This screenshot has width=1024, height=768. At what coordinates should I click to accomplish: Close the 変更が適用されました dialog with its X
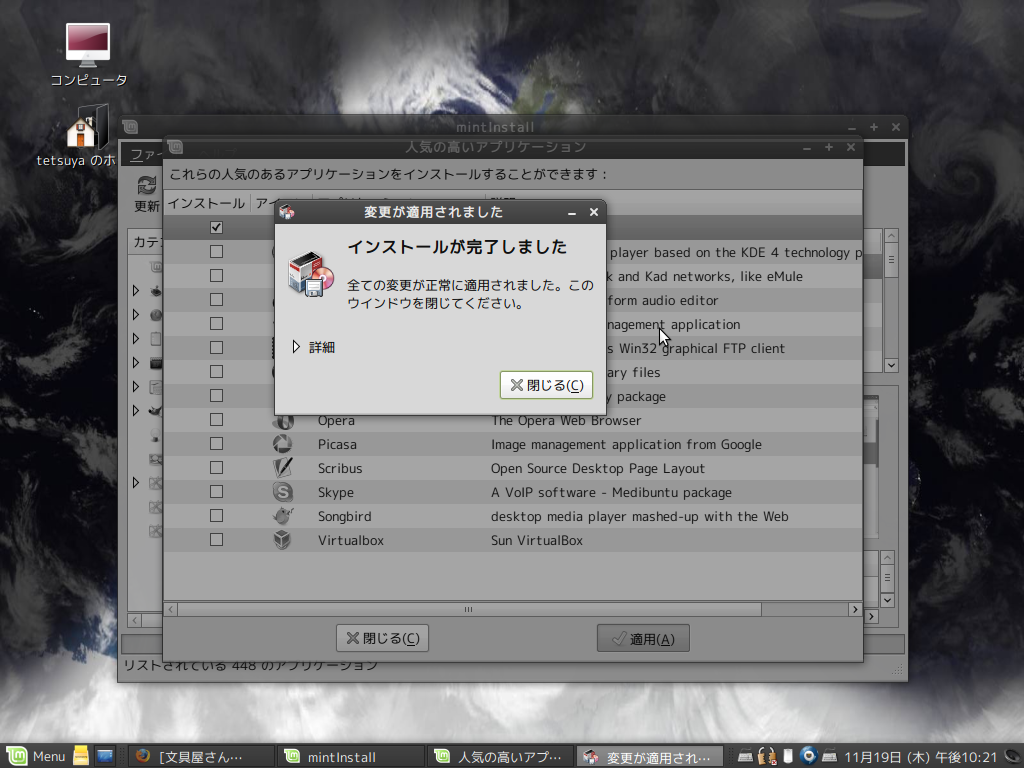click(594, 212)
